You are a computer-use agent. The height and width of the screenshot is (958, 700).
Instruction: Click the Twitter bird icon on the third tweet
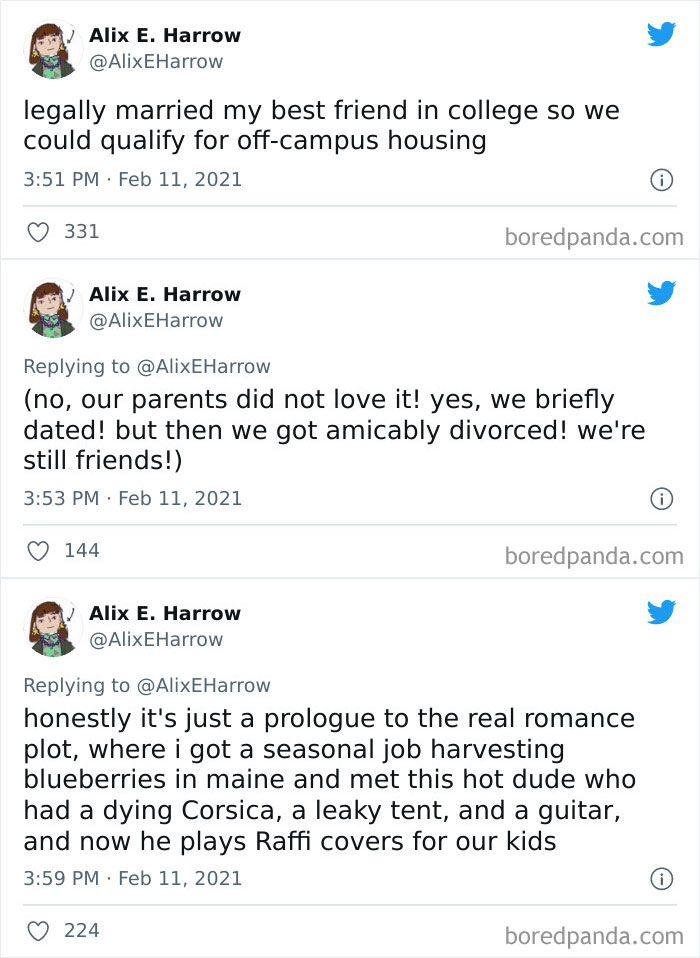pos(662,613)
